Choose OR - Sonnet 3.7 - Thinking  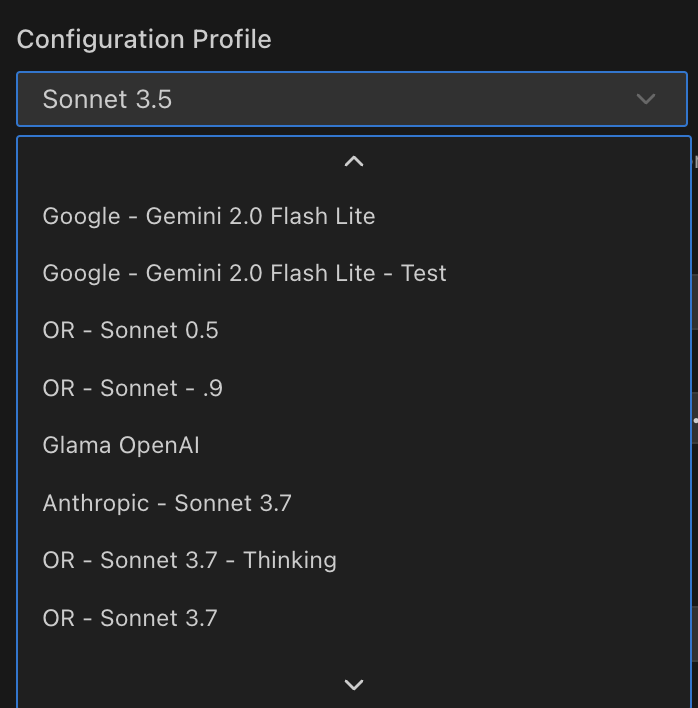189,560
